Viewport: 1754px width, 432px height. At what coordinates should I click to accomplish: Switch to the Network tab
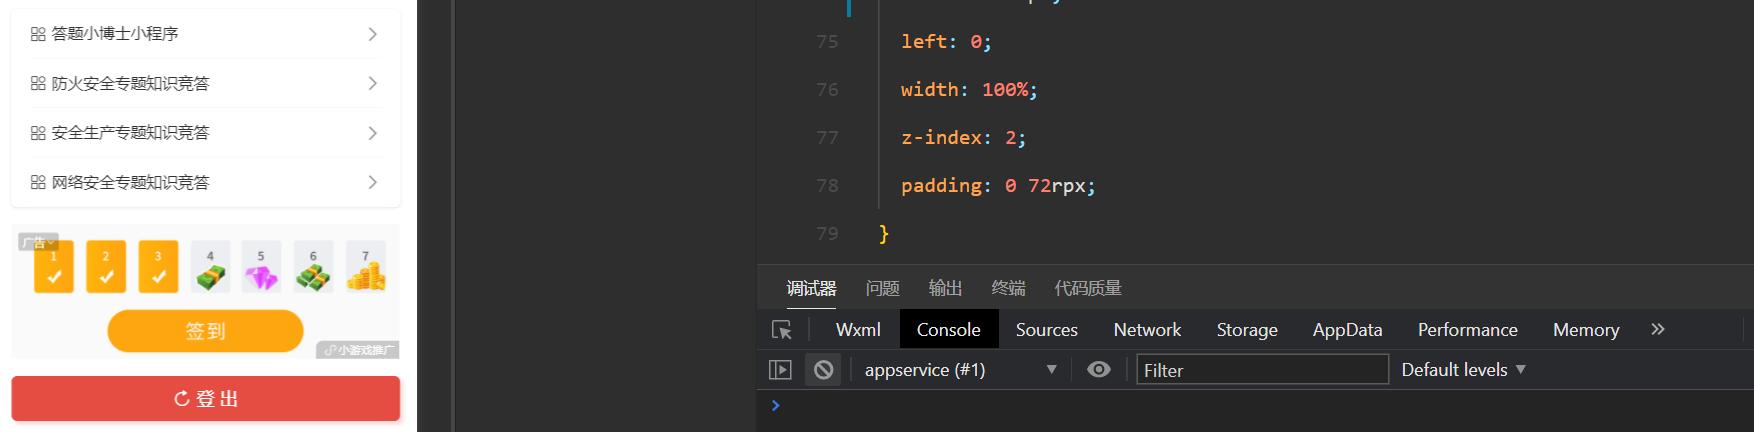pos(1147,330)
